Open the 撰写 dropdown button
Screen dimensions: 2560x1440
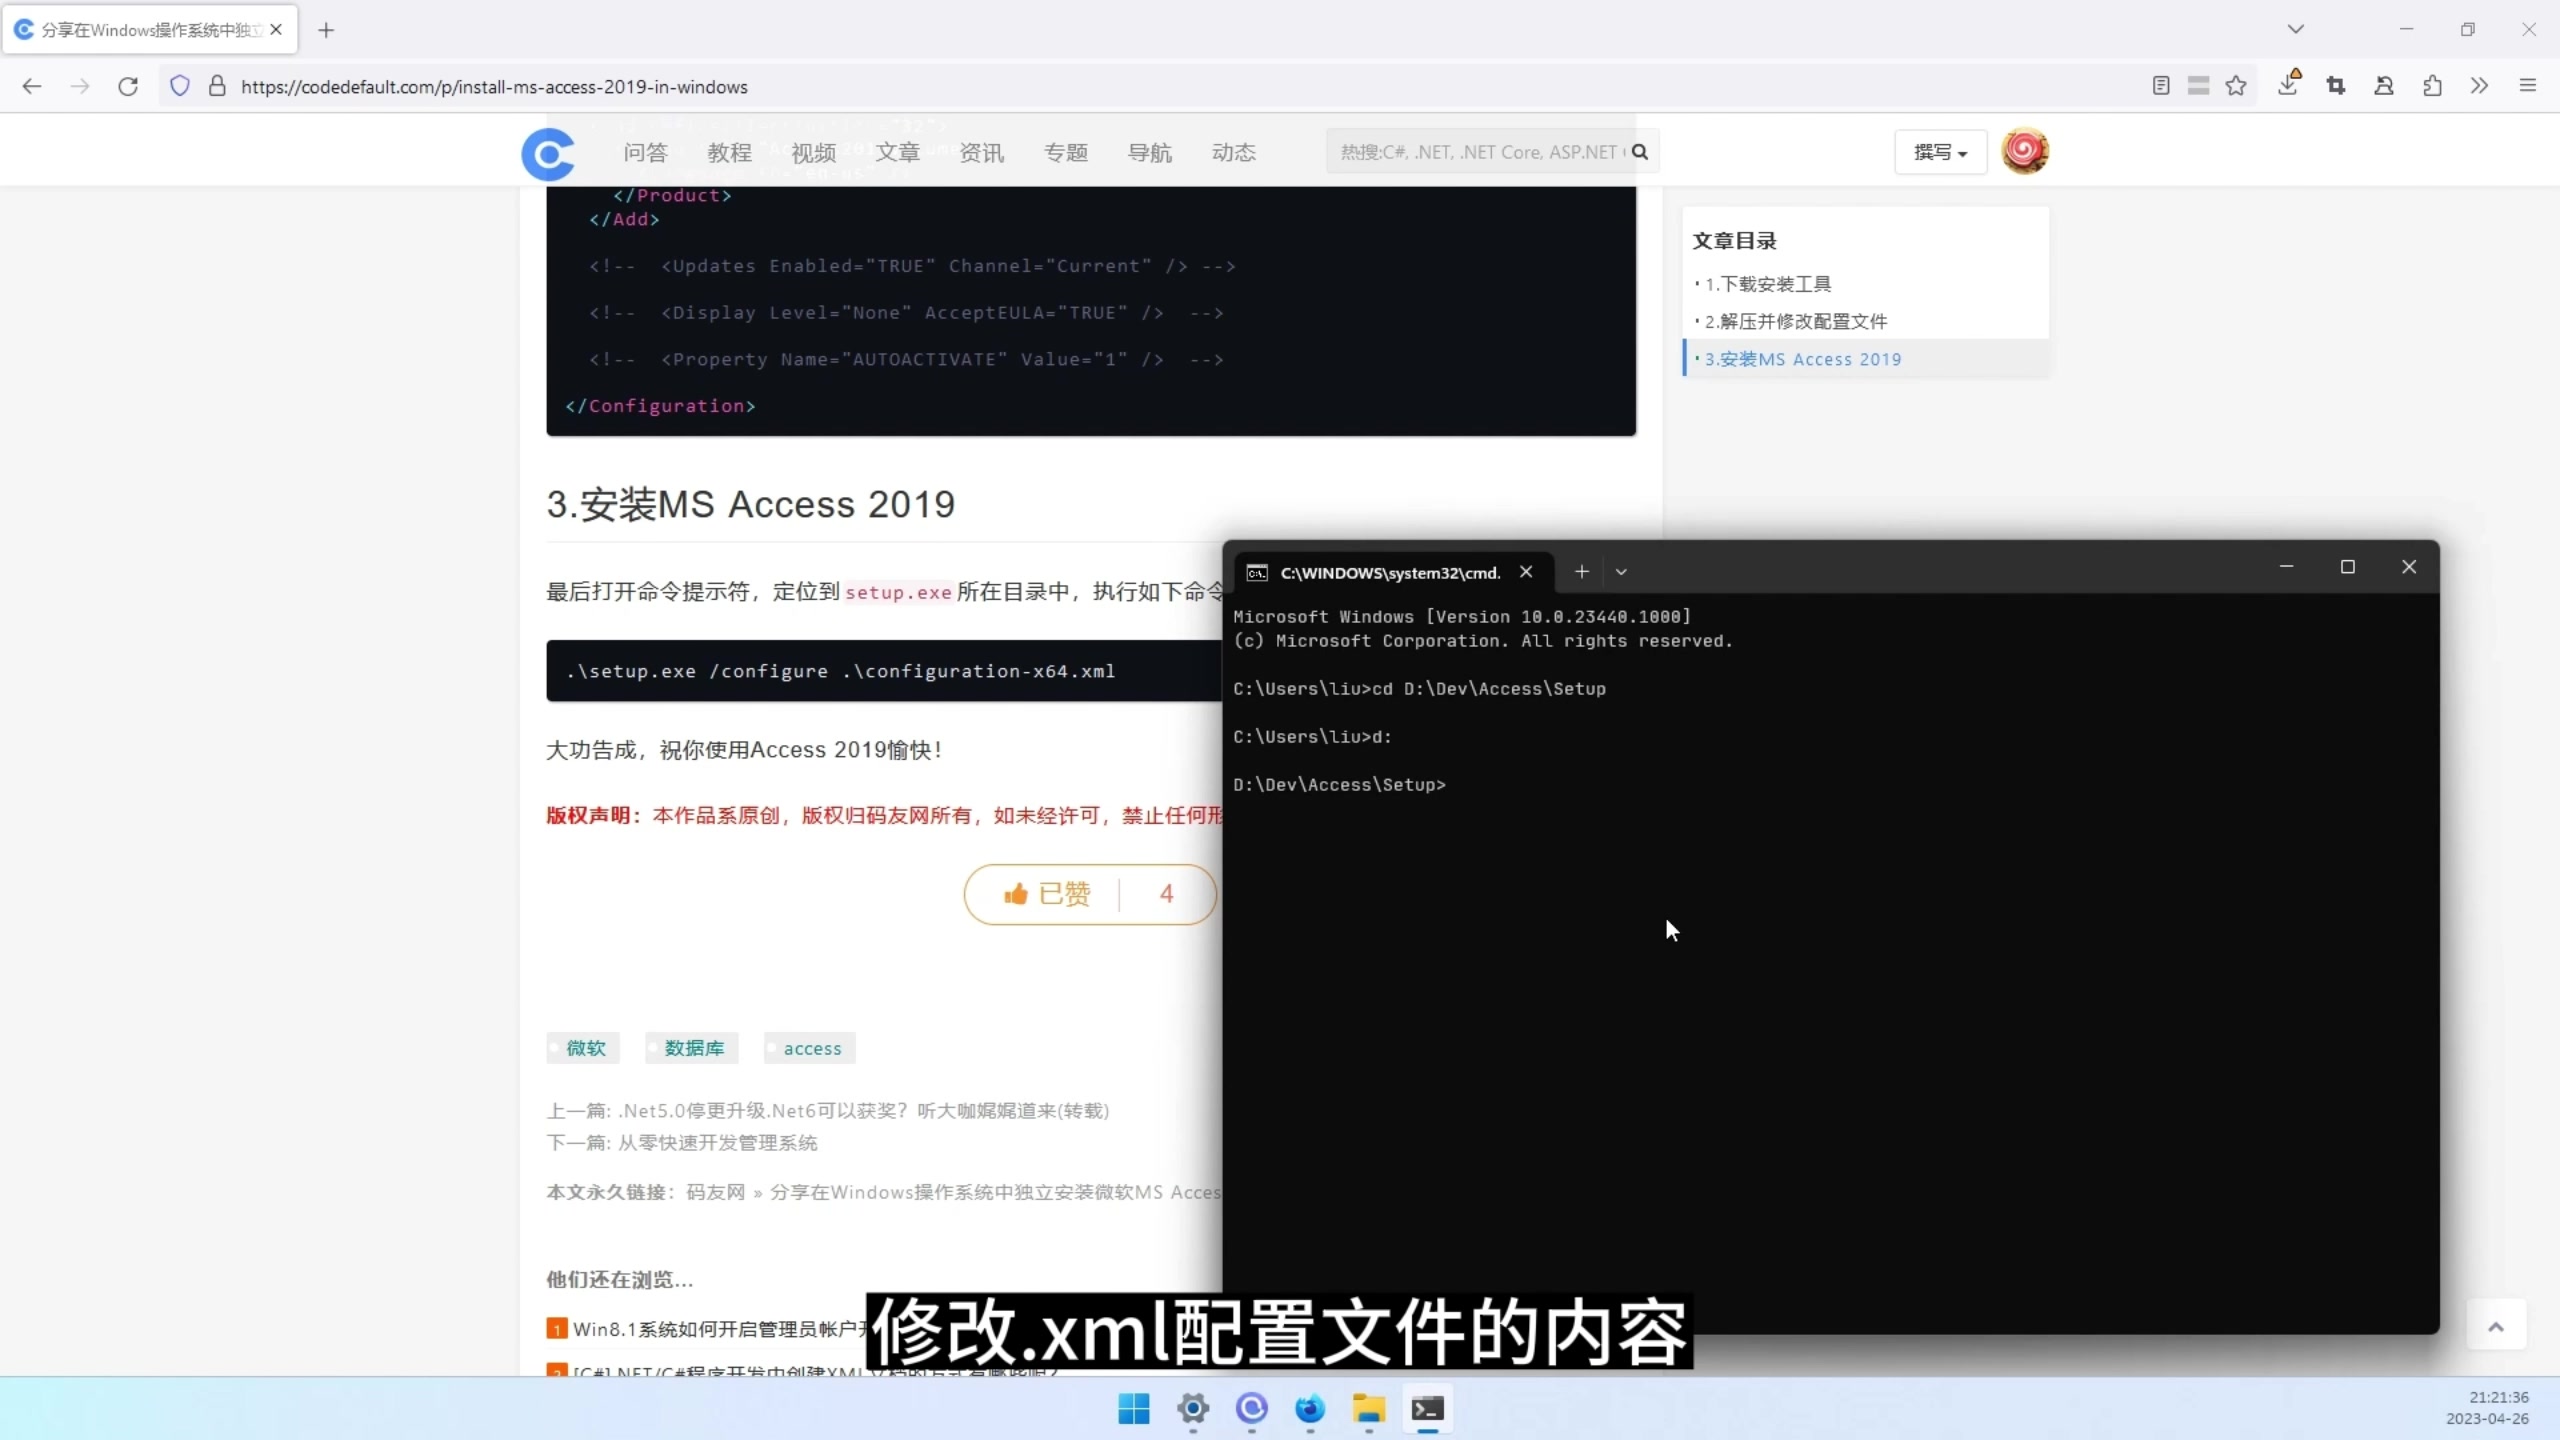(1940, 152)
